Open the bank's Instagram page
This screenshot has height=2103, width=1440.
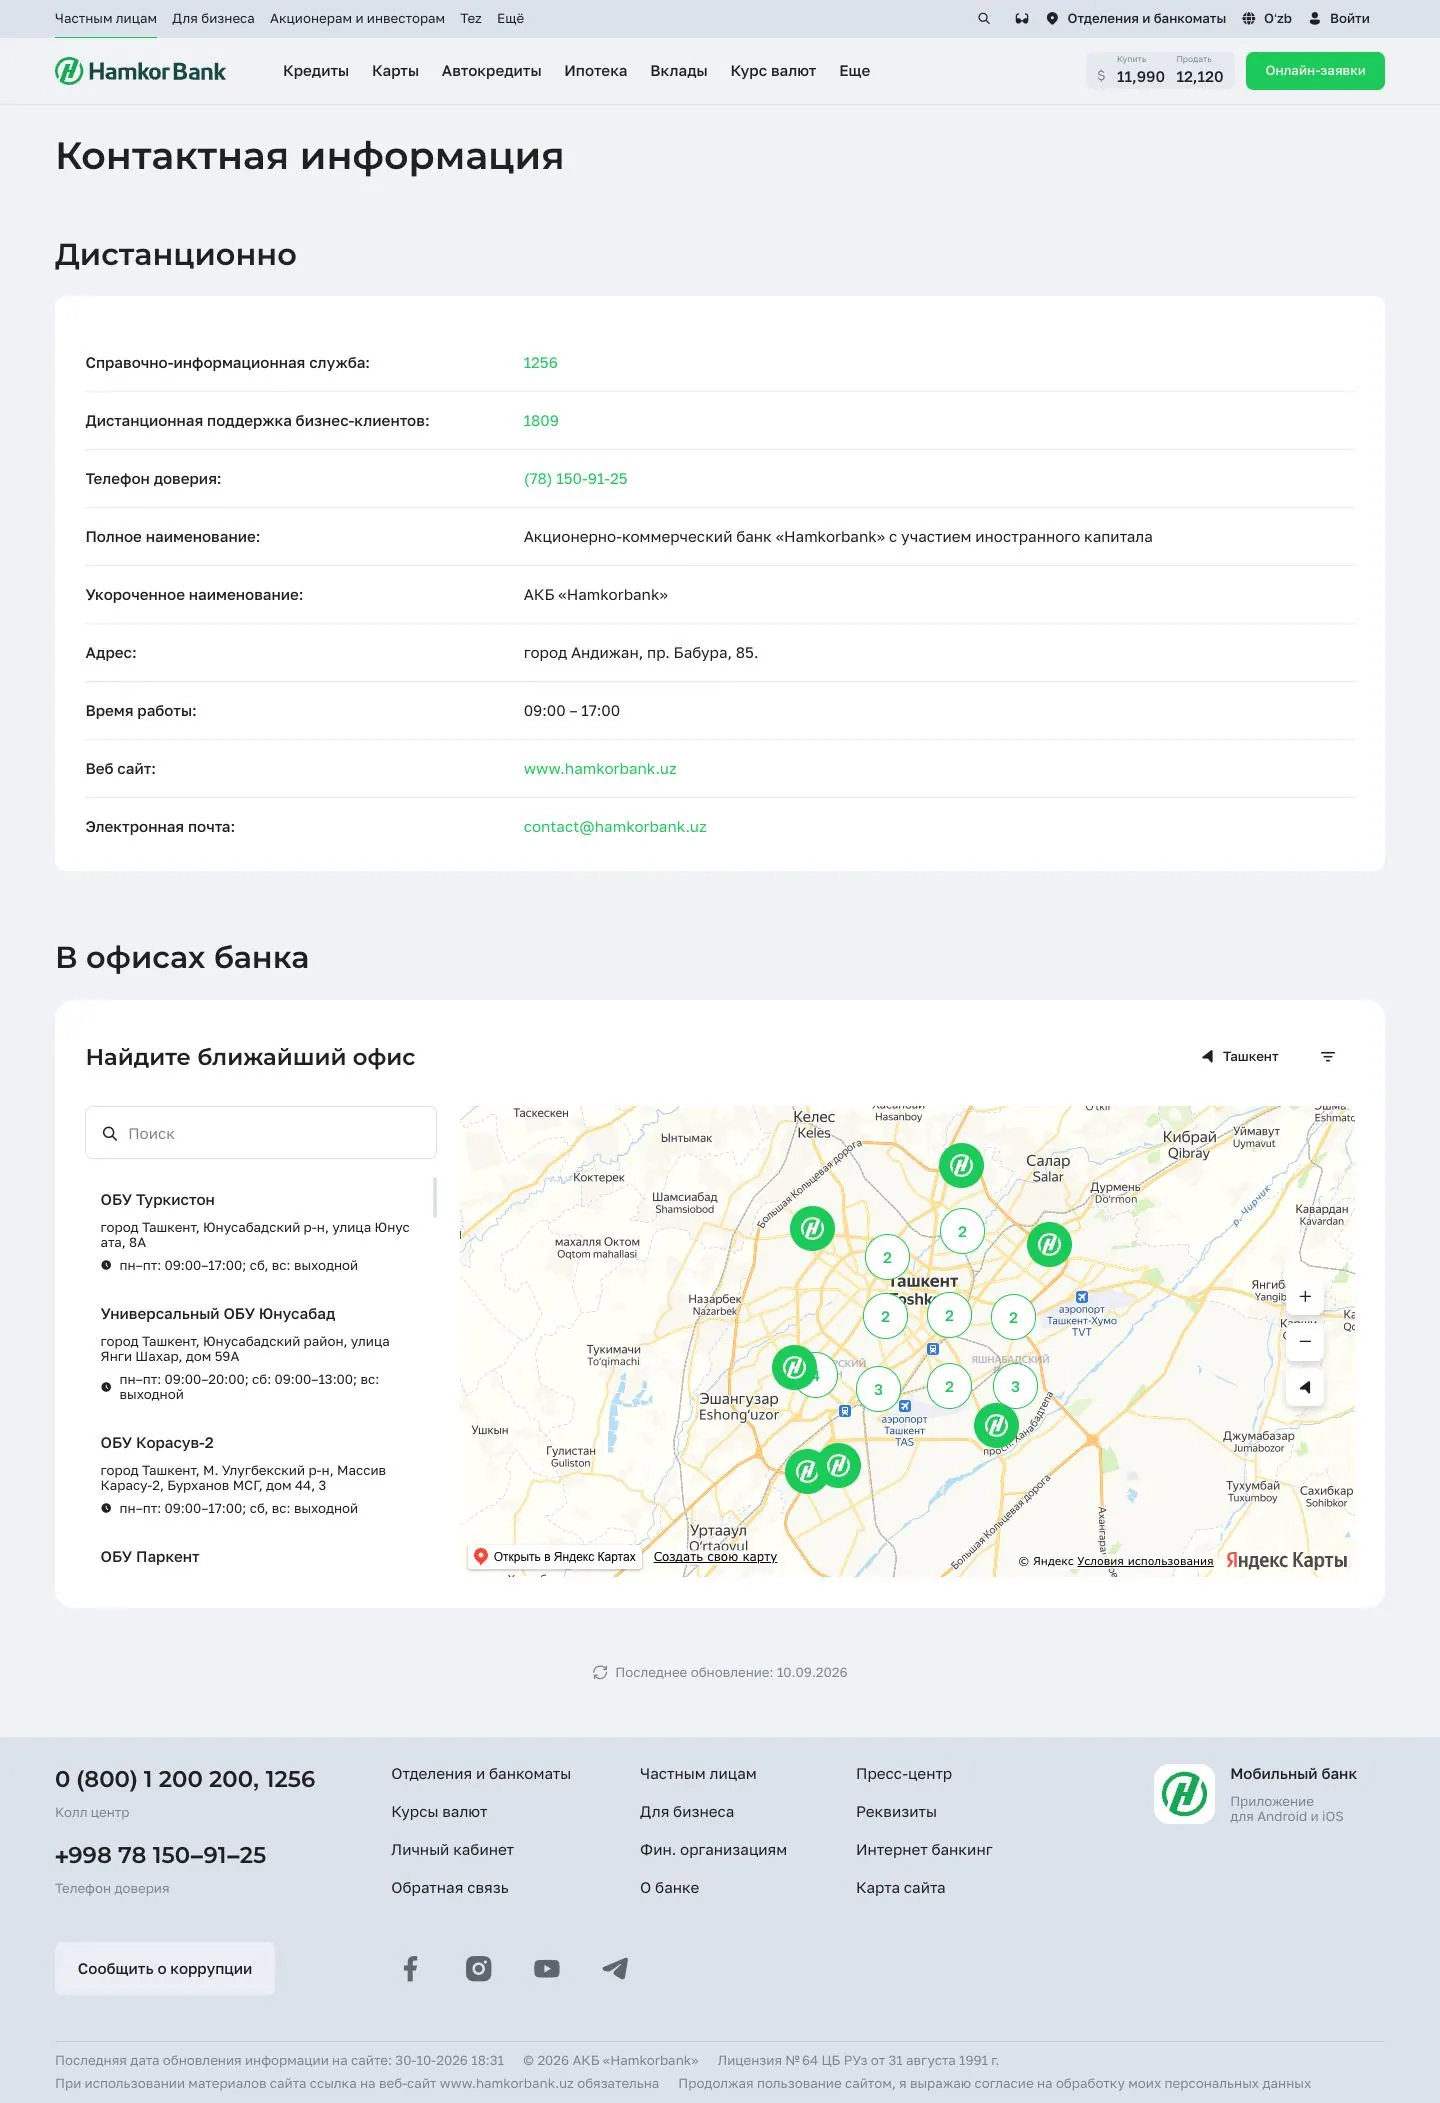click(479, 1969)
